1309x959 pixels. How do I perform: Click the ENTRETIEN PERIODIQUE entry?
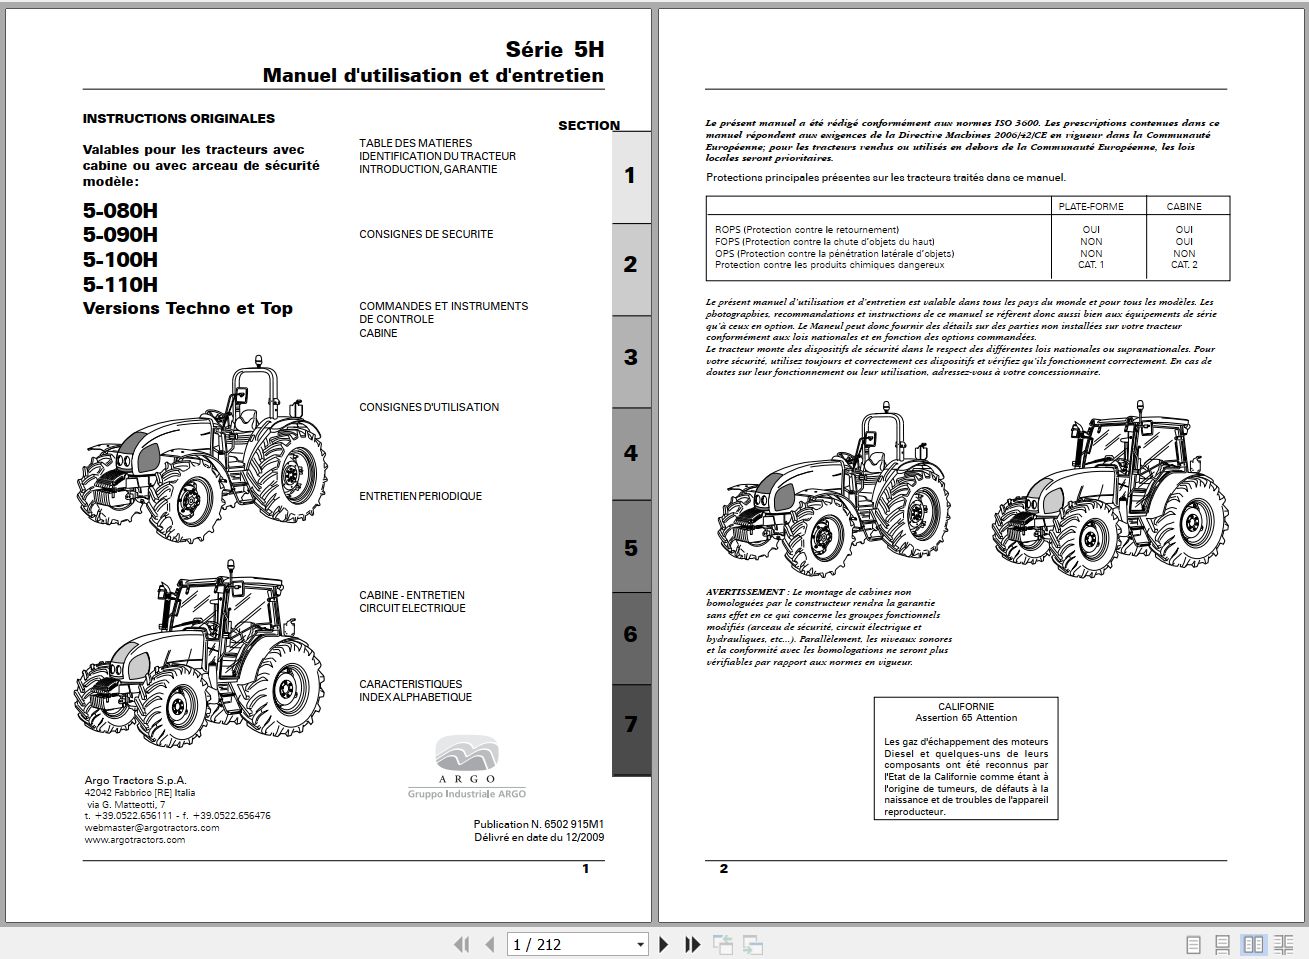(420, 496)
